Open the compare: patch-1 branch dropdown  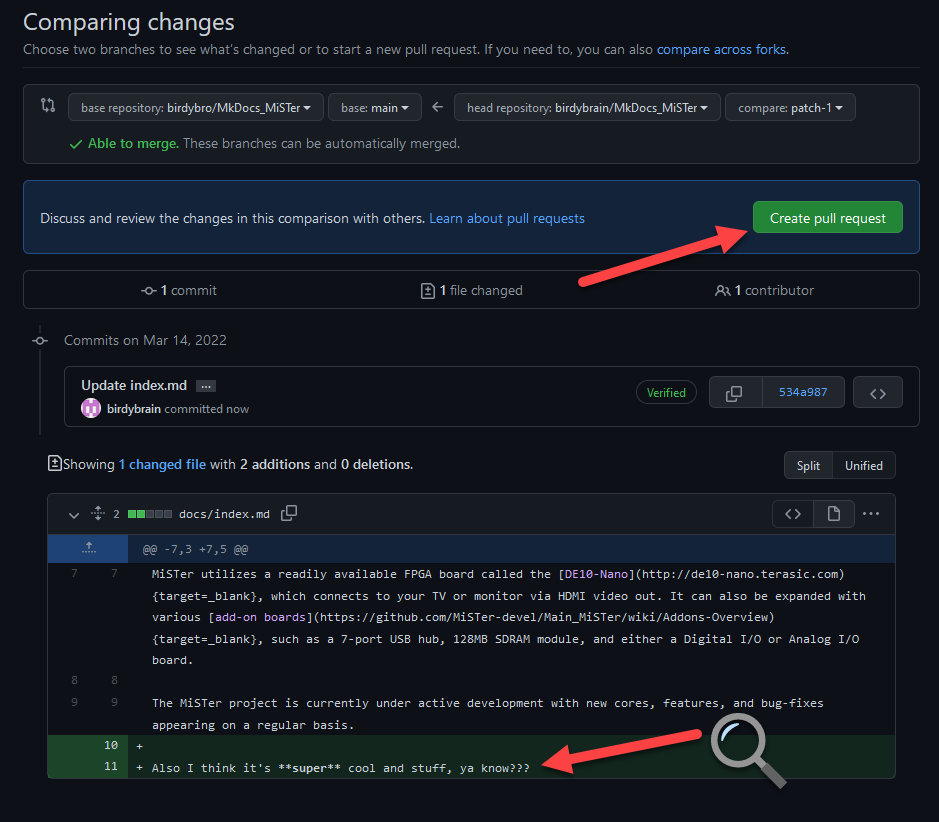pos(790,107)
